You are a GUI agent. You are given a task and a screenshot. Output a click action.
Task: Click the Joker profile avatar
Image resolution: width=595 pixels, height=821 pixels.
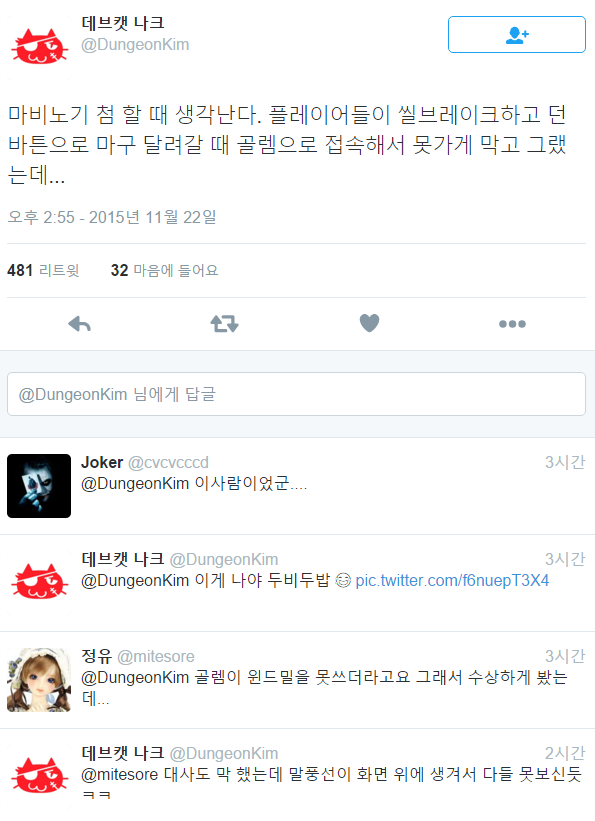tap(39, 486)
